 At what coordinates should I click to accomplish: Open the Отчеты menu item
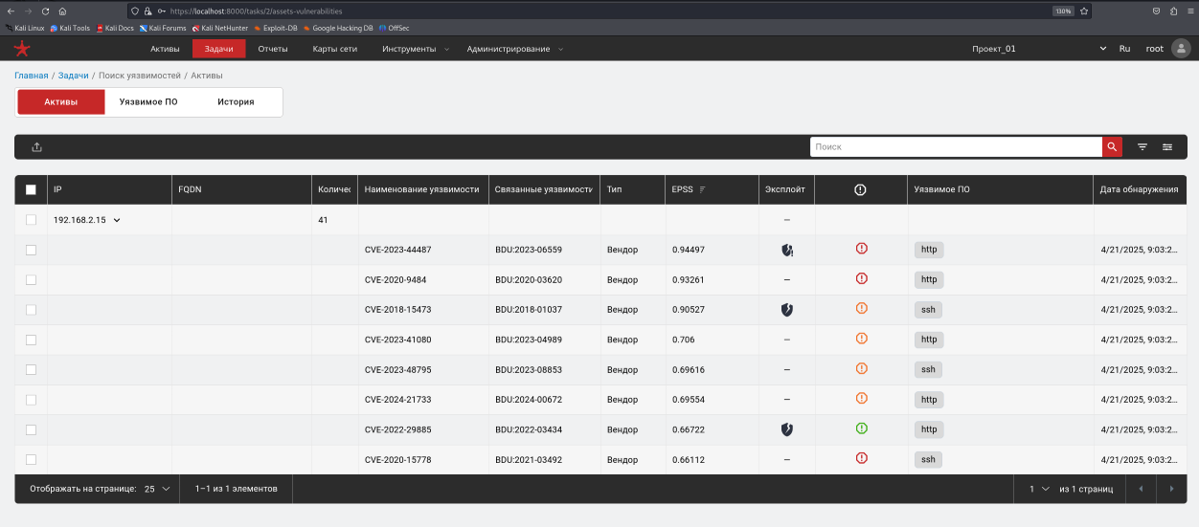tap(273, 49)
